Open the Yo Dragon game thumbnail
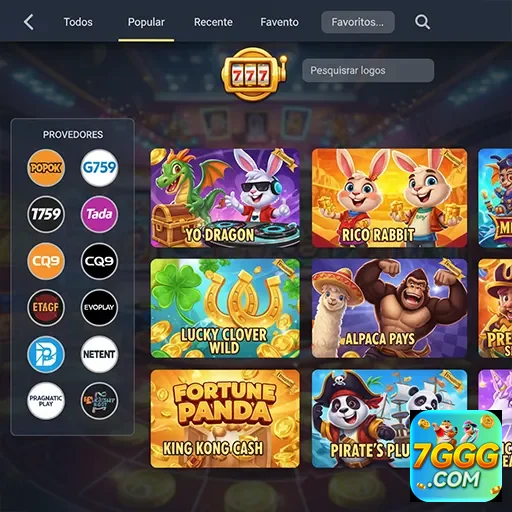The height and width of the screenshot is (512, 512). coord(225,198)
